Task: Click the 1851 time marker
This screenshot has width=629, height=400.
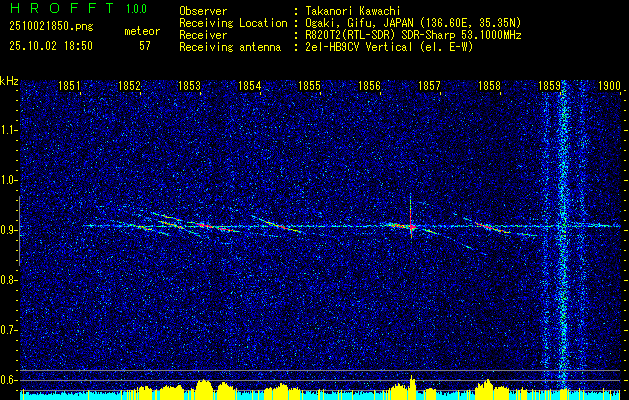Action: [x=69, y=86]
